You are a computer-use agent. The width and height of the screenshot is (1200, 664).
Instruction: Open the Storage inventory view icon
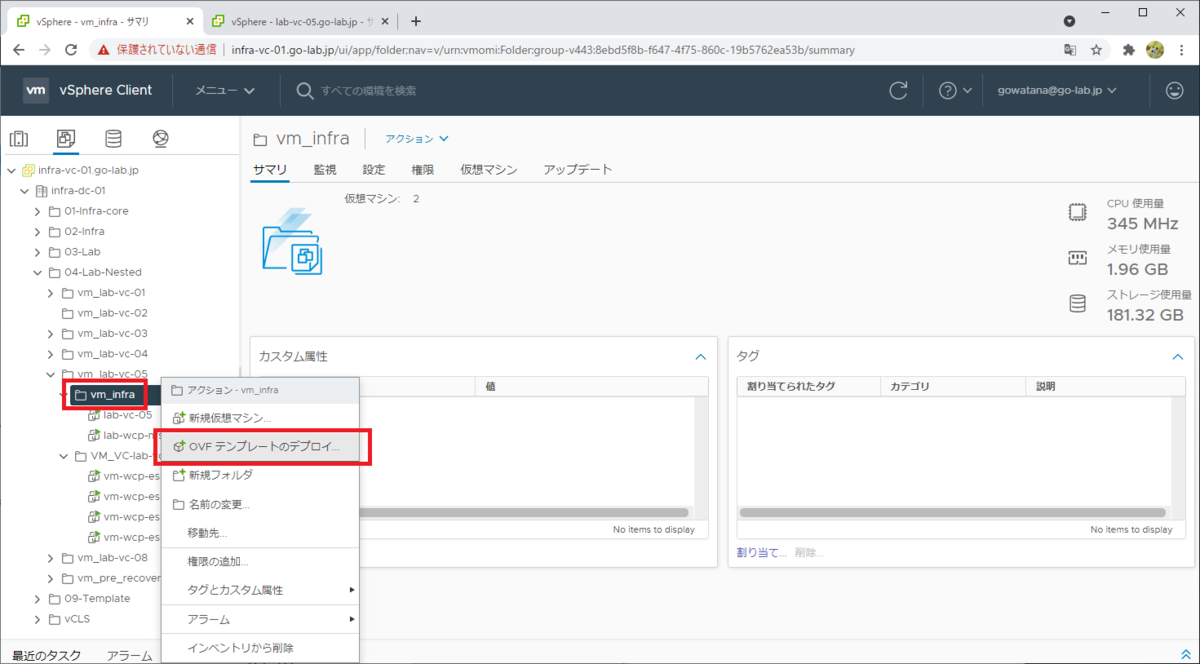click(x=113, y=139)
